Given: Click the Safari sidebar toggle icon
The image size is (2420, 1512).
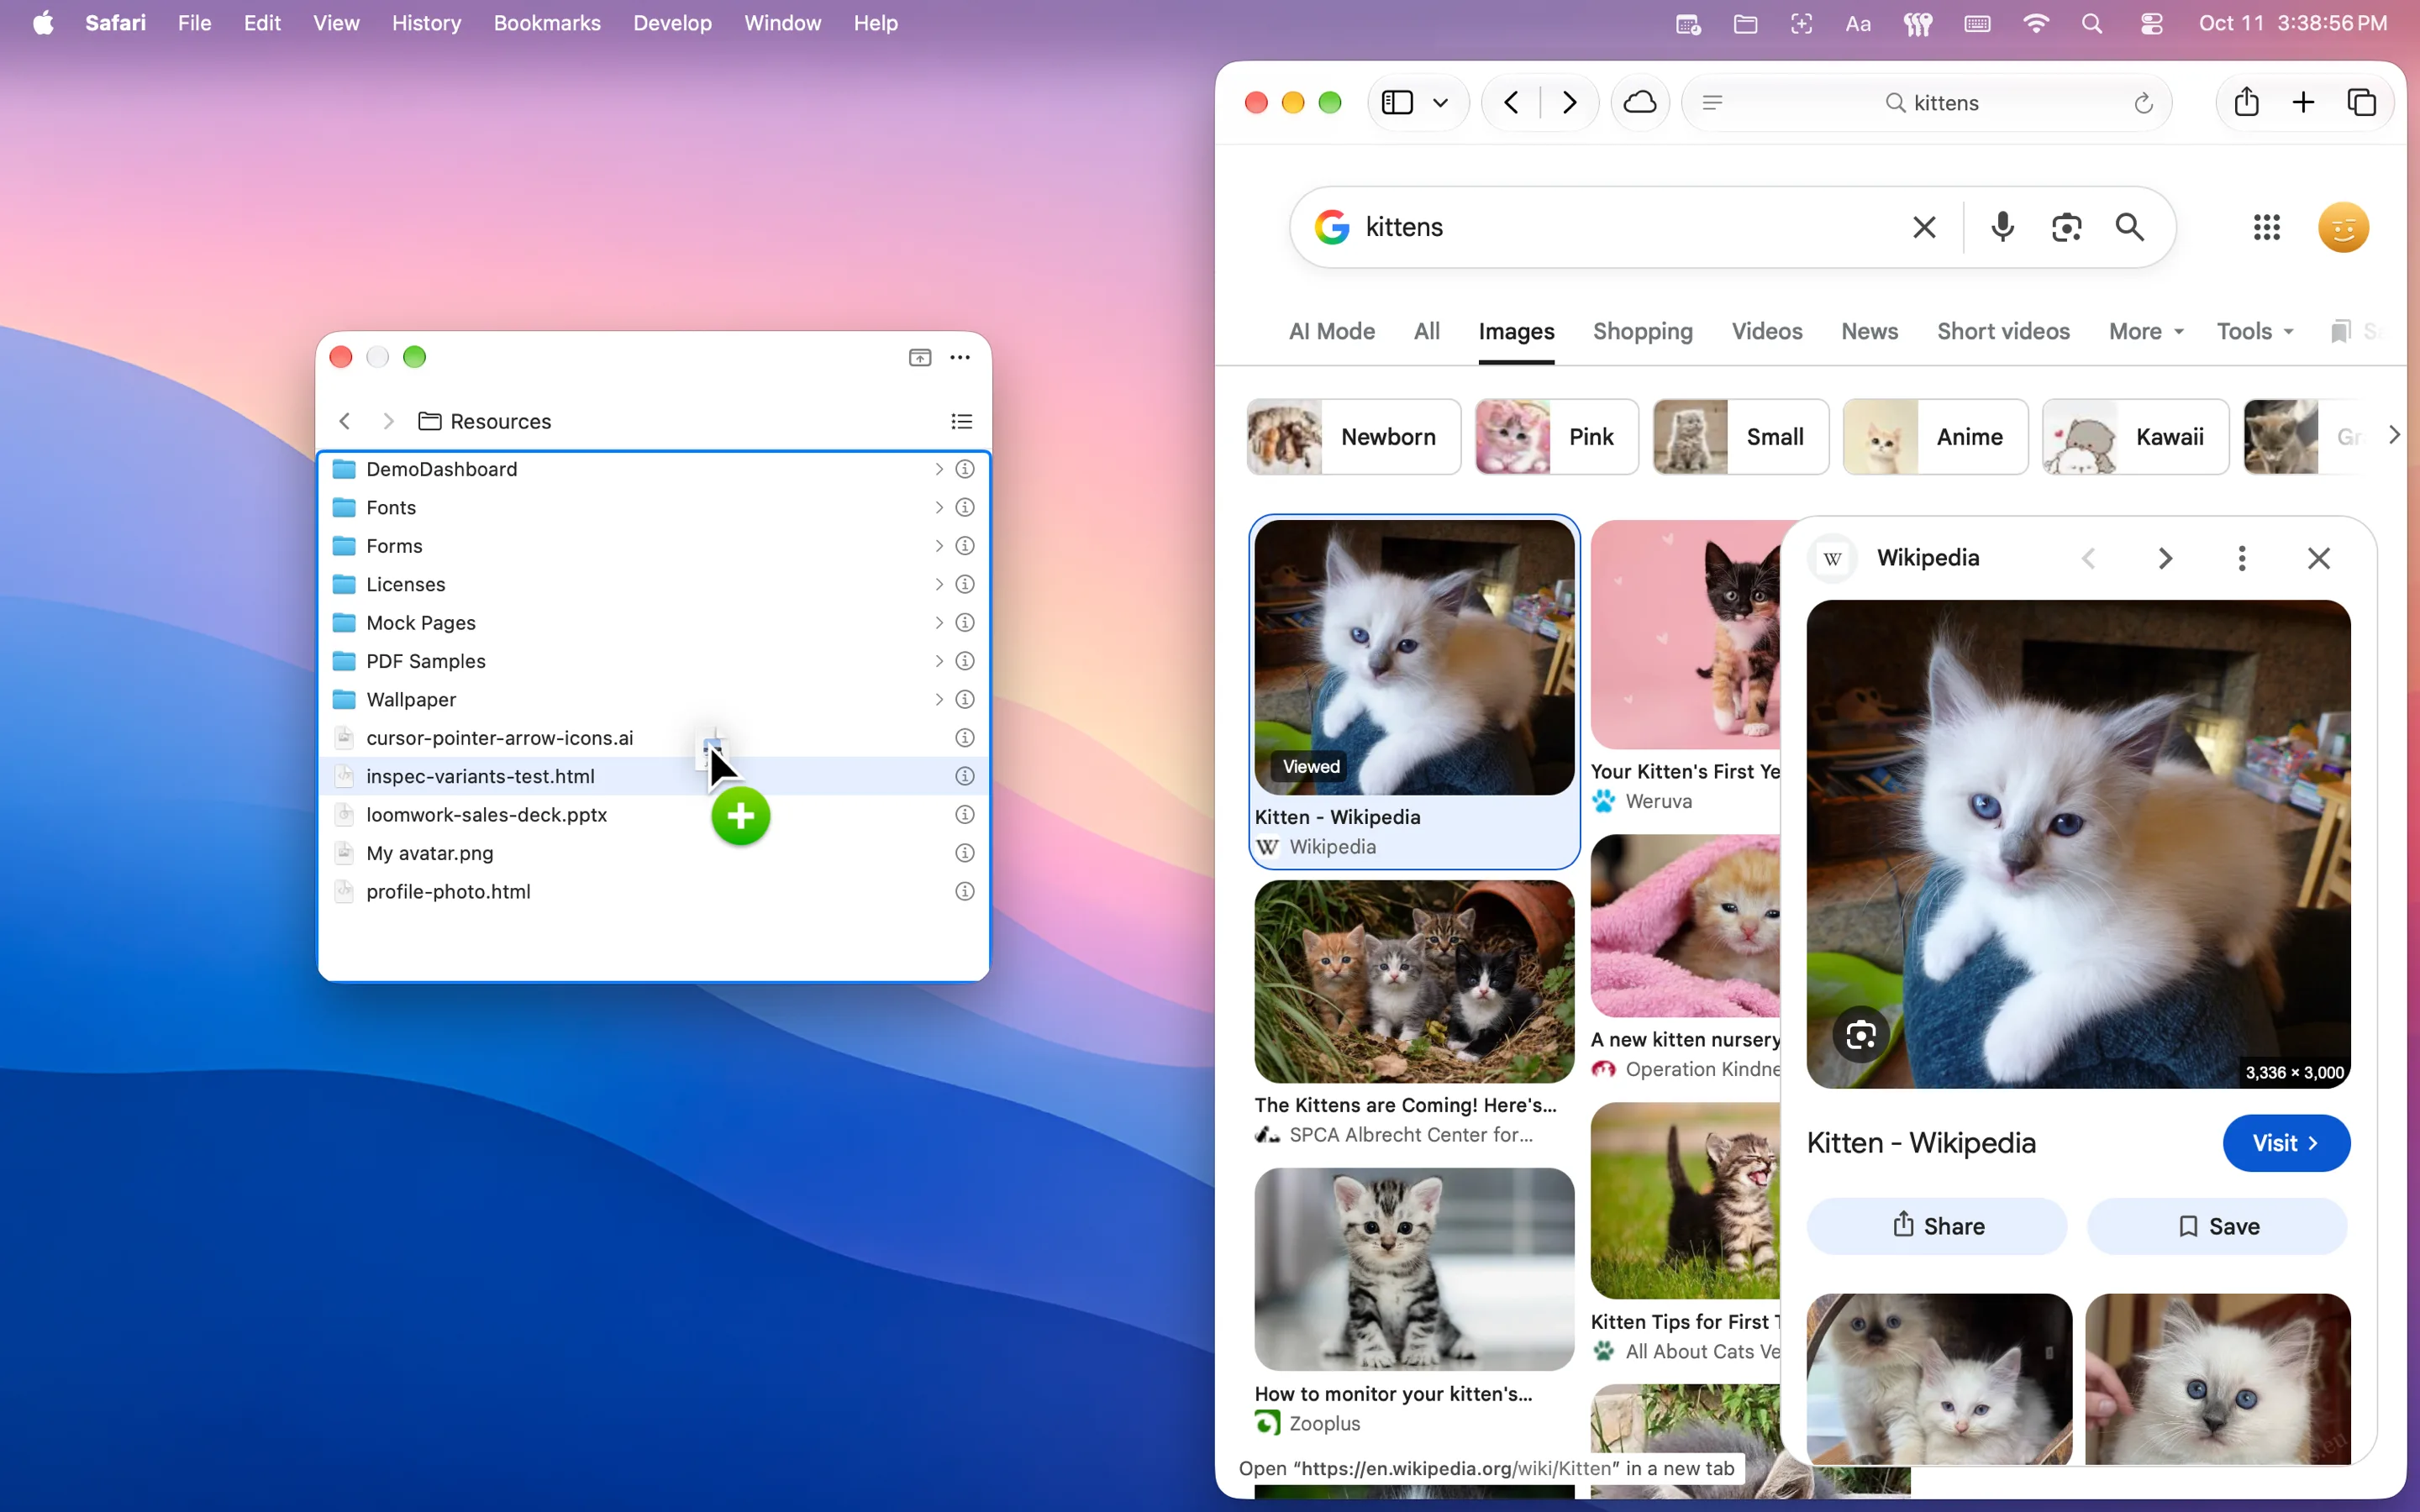Looking at the screenshot, I should click(x=1396, y=102).
